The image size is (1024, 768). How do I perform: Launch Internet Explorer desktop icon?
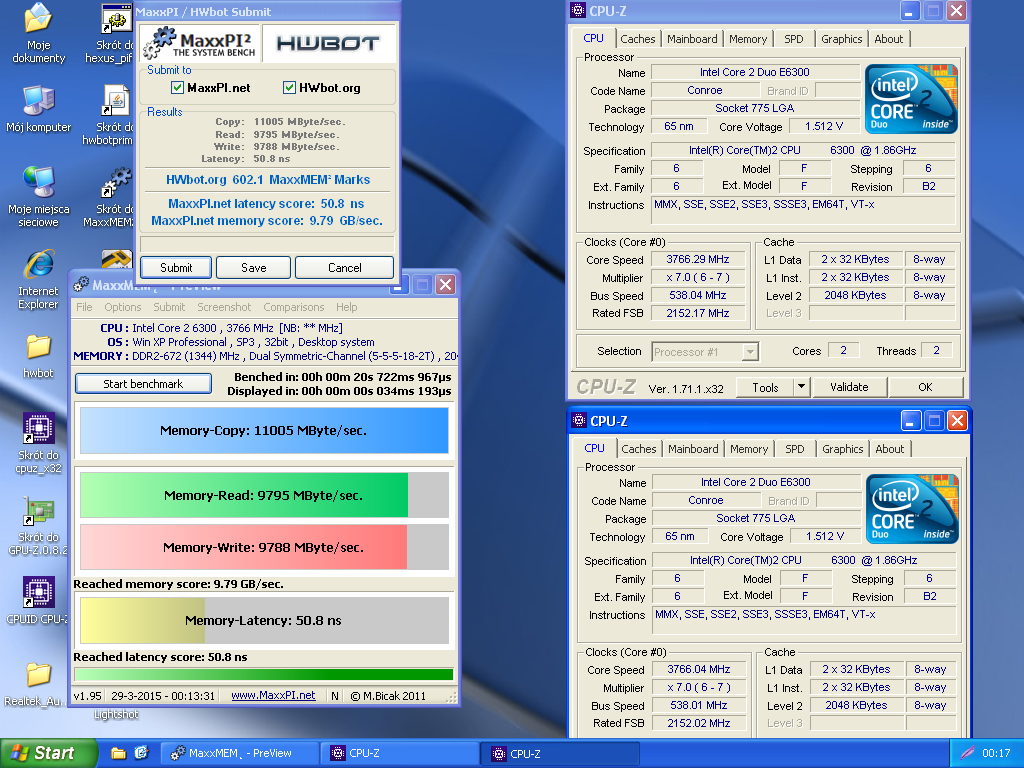coord(38,280)
